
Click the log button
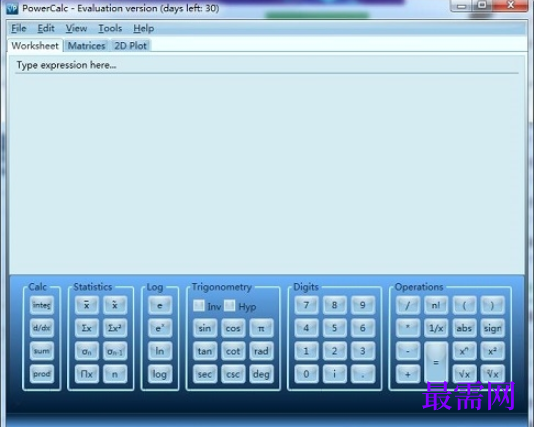(160, 374)
